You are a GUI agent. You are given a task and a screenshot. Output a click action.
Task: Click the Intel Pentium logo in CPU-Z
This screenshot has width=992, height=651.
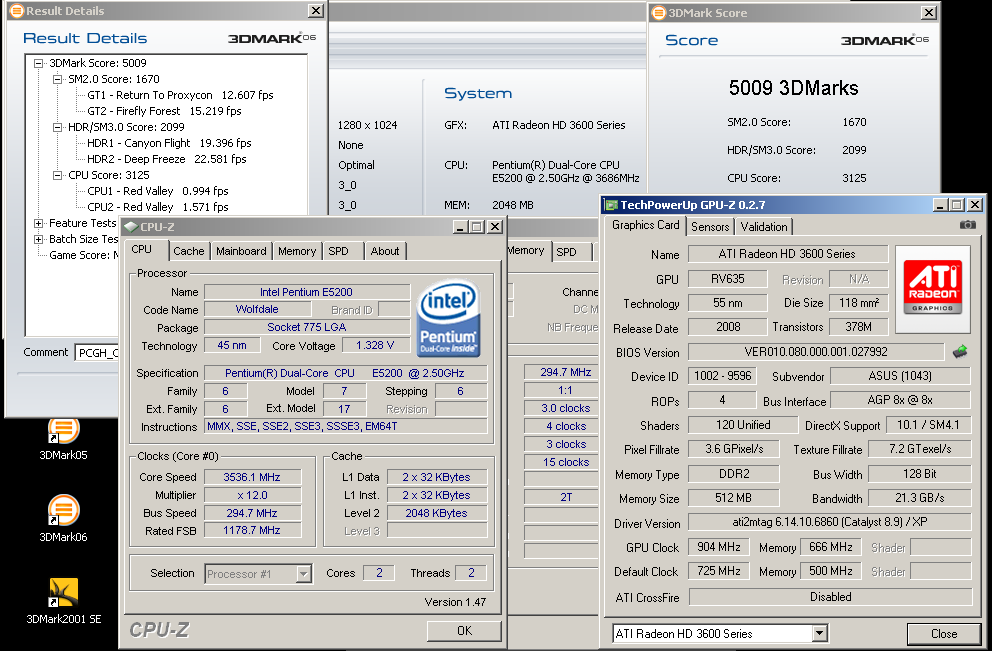tap(448, 318)
